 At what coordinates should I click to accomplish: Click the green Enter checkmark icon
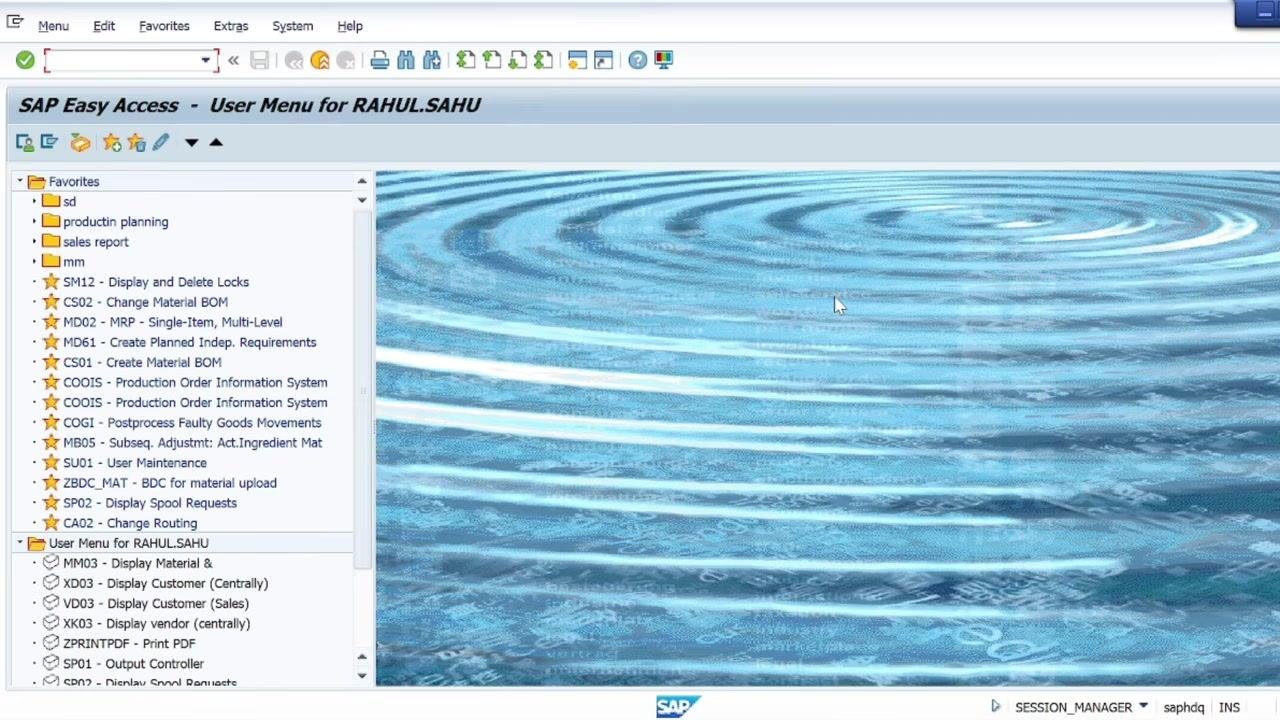[25, 61]
